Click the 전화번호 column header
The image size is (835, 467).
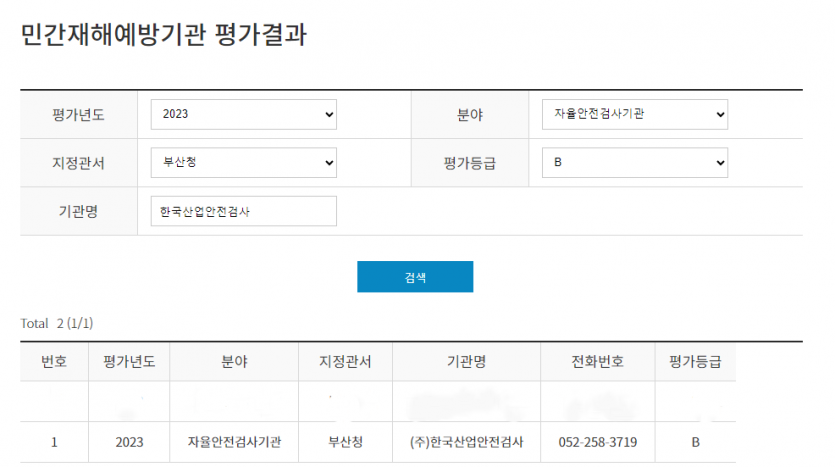pyautogui.click(x=597, y=362)
